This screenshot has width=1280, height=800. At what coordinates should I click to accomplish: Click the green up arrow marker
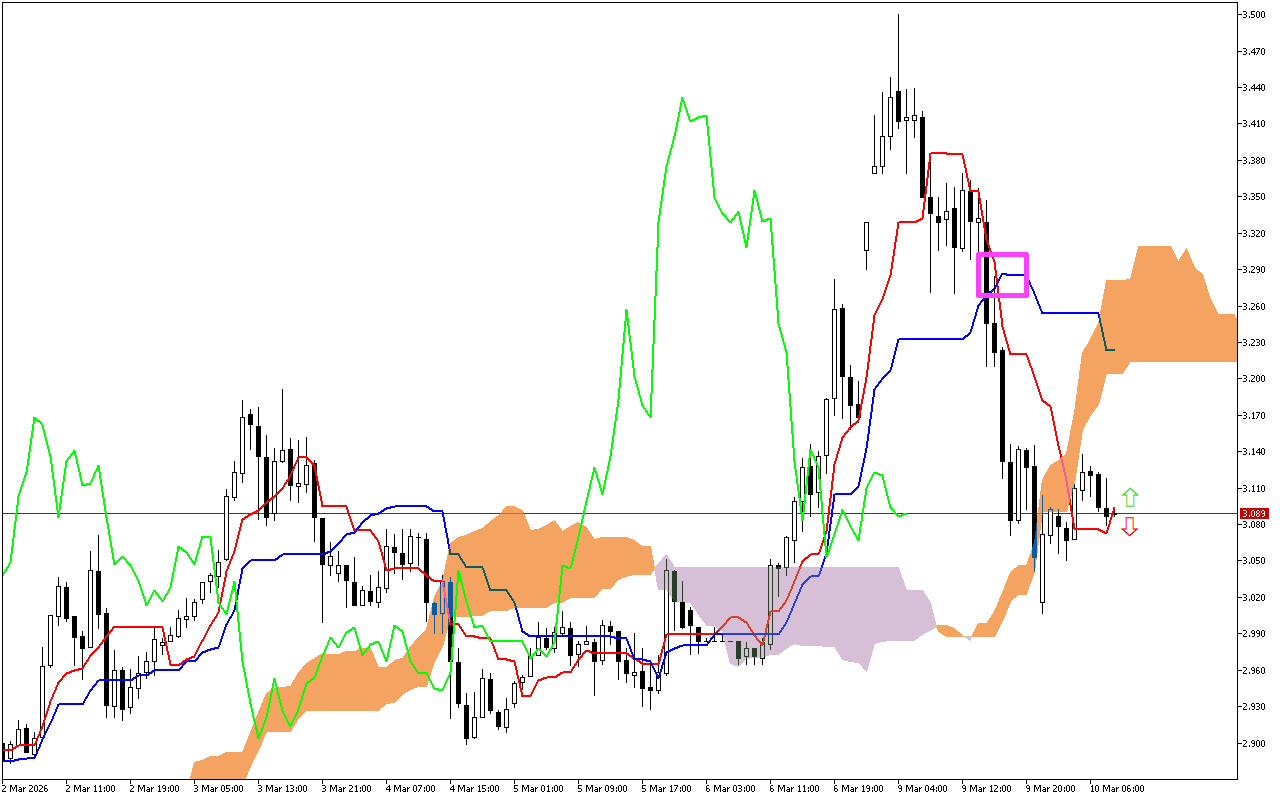pyautogui.click(x=1129, y=497)
